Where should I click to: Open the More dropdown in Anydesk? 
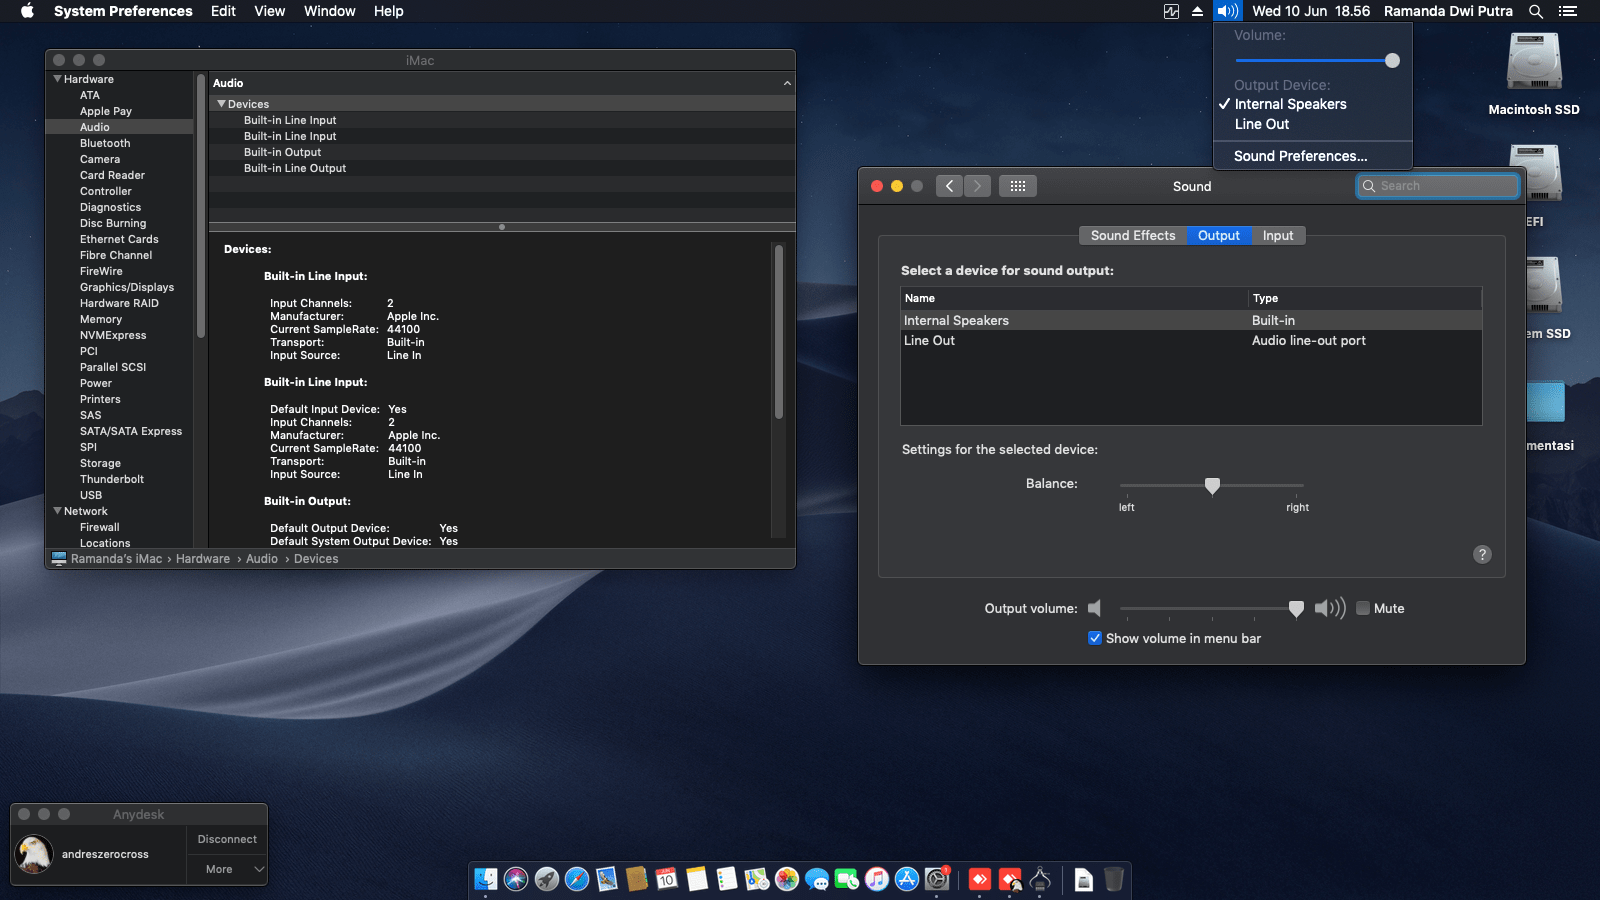pos(227,869)
